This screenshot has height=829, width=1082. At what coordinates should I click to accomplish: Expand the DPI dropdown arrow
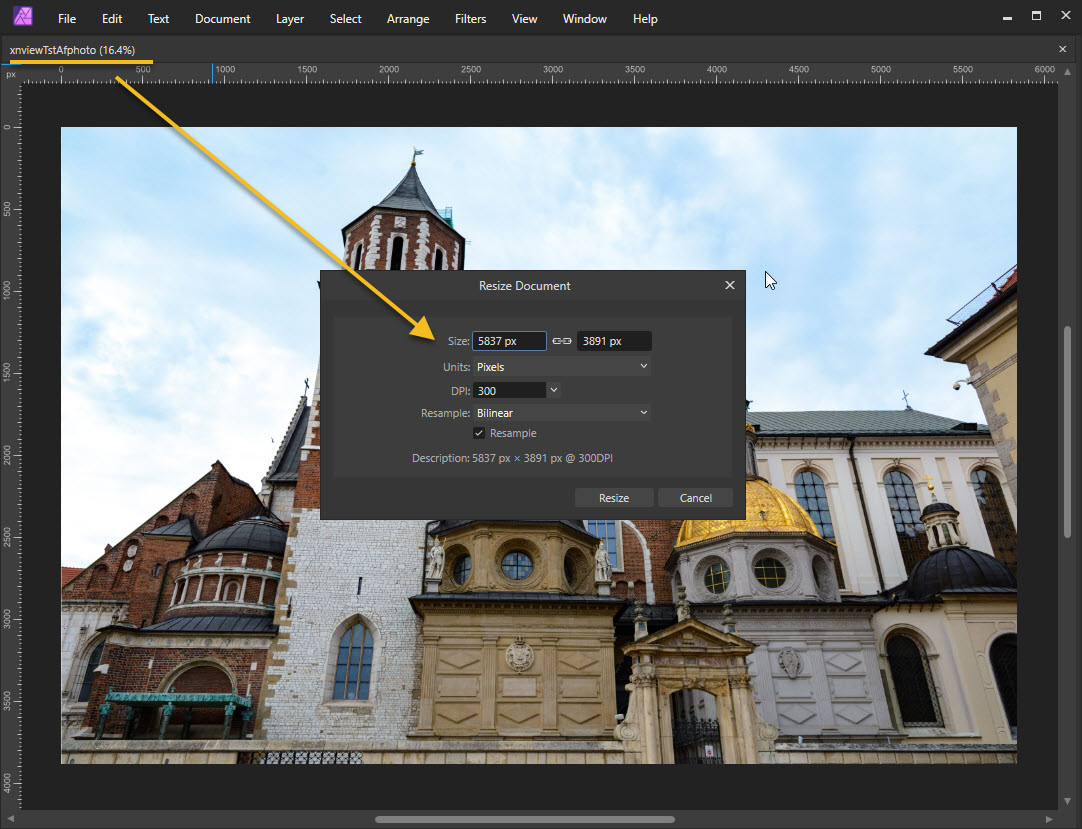(x=554, y=390)
